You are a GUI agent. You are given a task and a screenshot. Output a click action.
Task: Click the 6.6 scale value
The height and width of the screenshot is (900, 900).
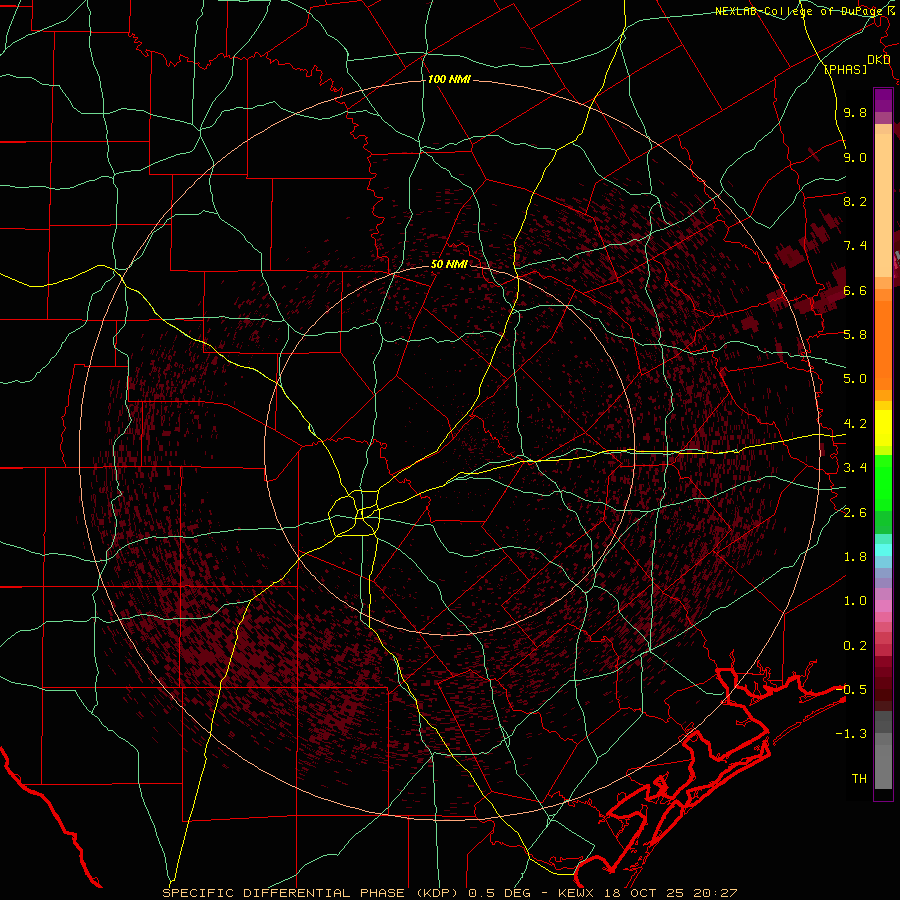(855, 290)
